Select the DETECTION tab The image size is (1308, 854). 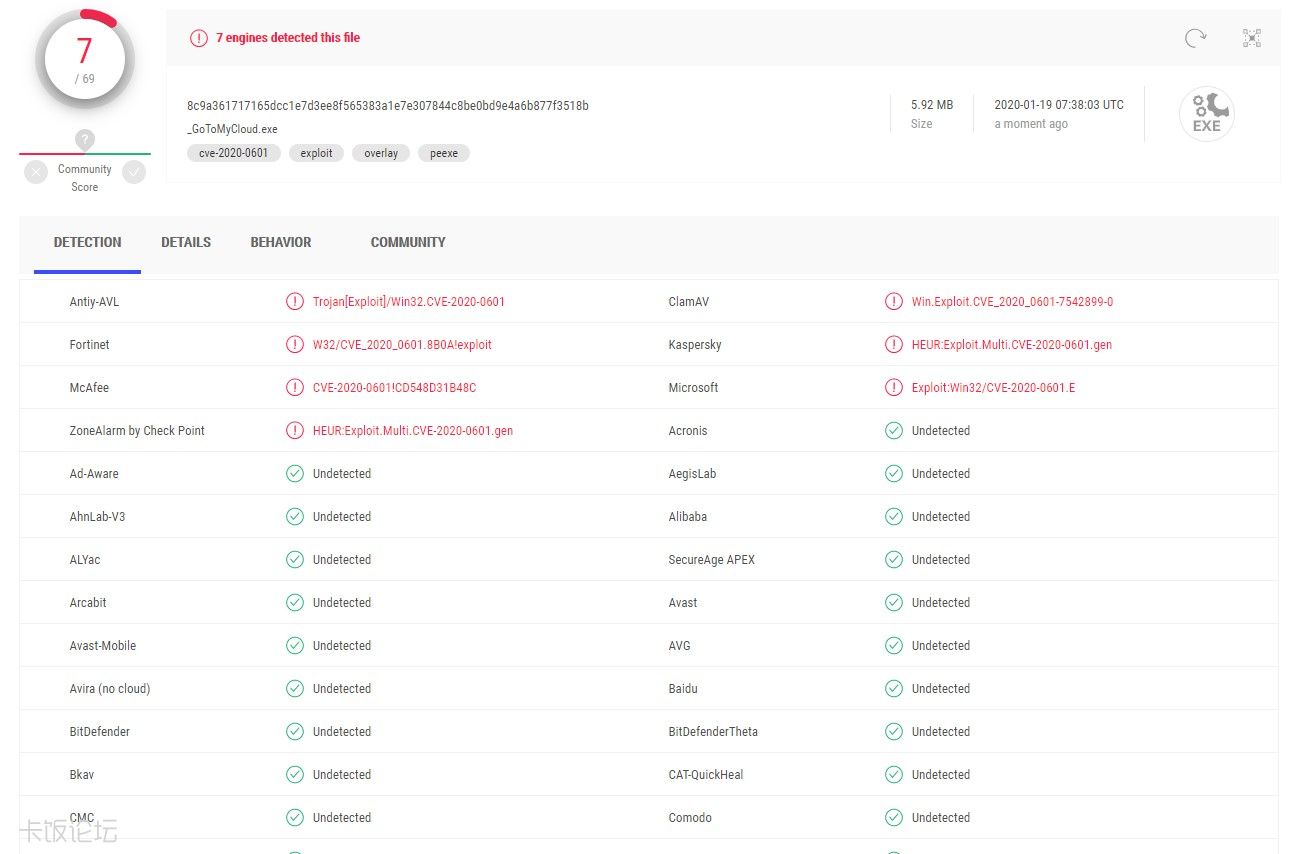click(87, 242)
